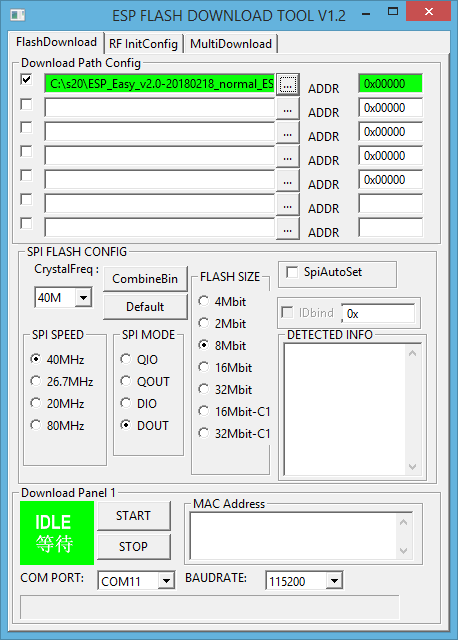Click the green IDLE status indicator
This screenshot has height=640, width=458.
(57, 533)
